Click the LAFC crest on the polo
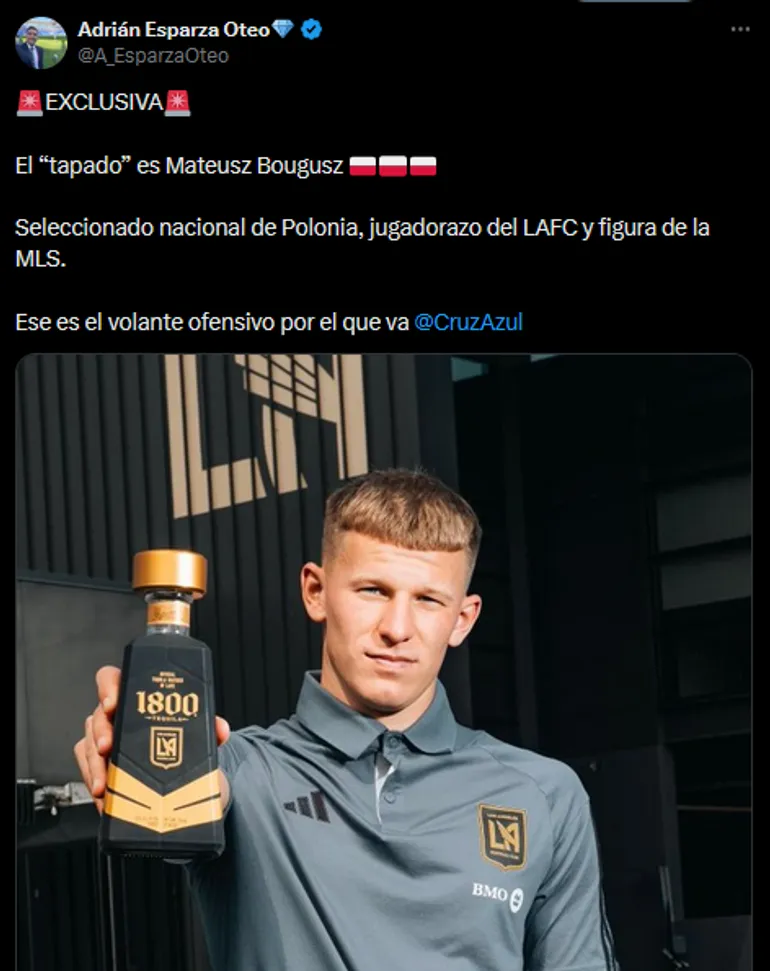The width and height of the screenshot is (770, 971). click(x=502, y=837)
